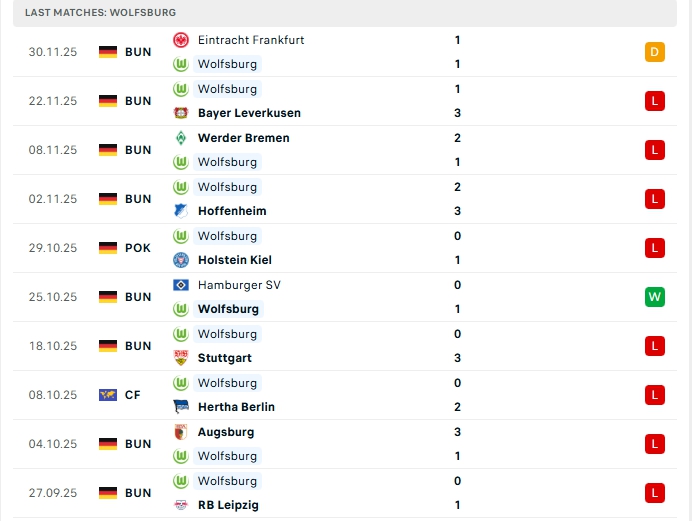Click the Hoffenheim club crest

[x=181, y=211]
